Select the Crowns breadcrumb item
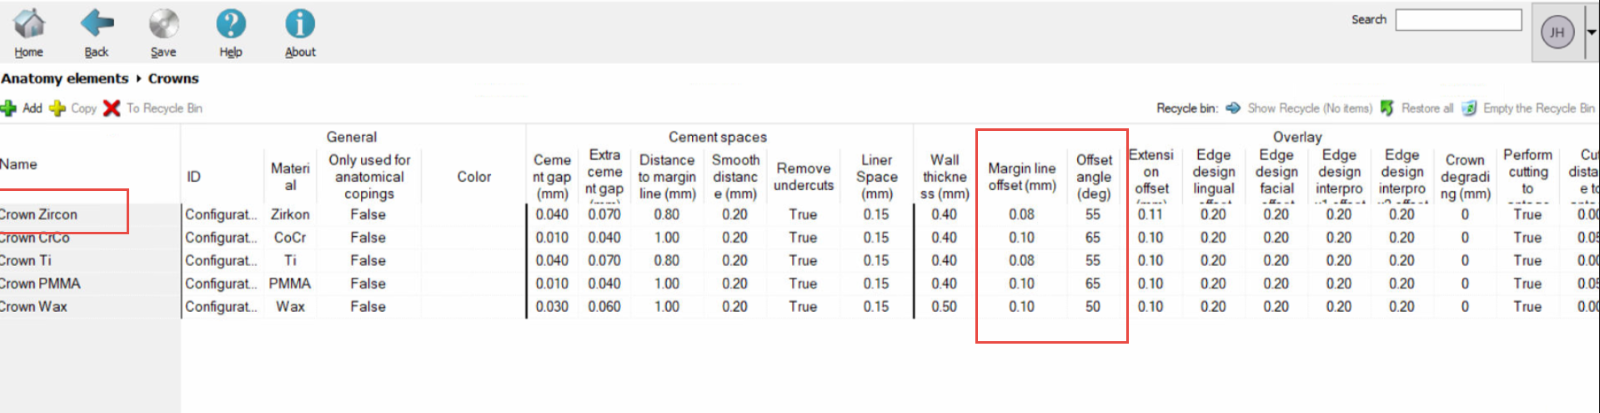The height and width of the screenshot is (413, 1600). coord(173,78)
